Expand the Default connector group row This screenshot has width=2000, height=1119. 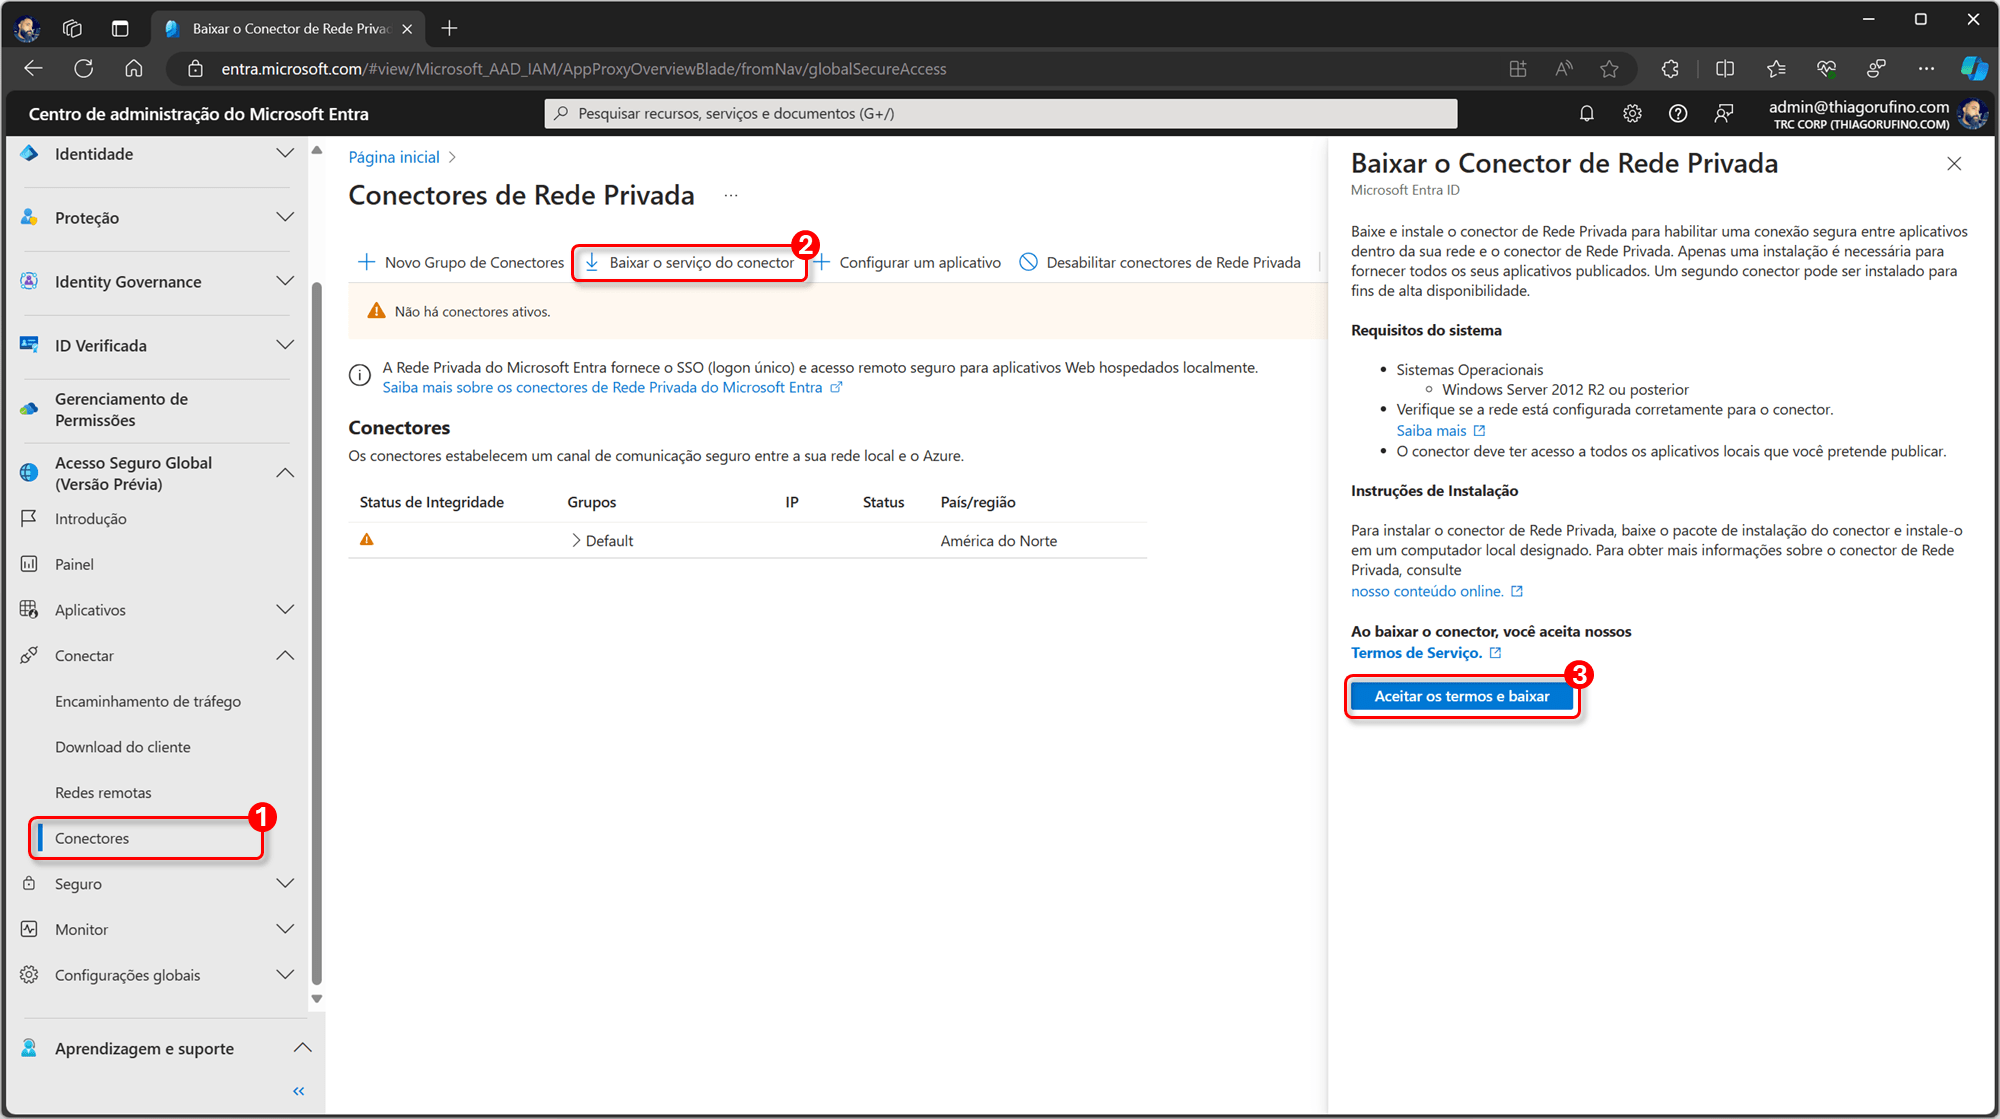click(x=576, y=541)
